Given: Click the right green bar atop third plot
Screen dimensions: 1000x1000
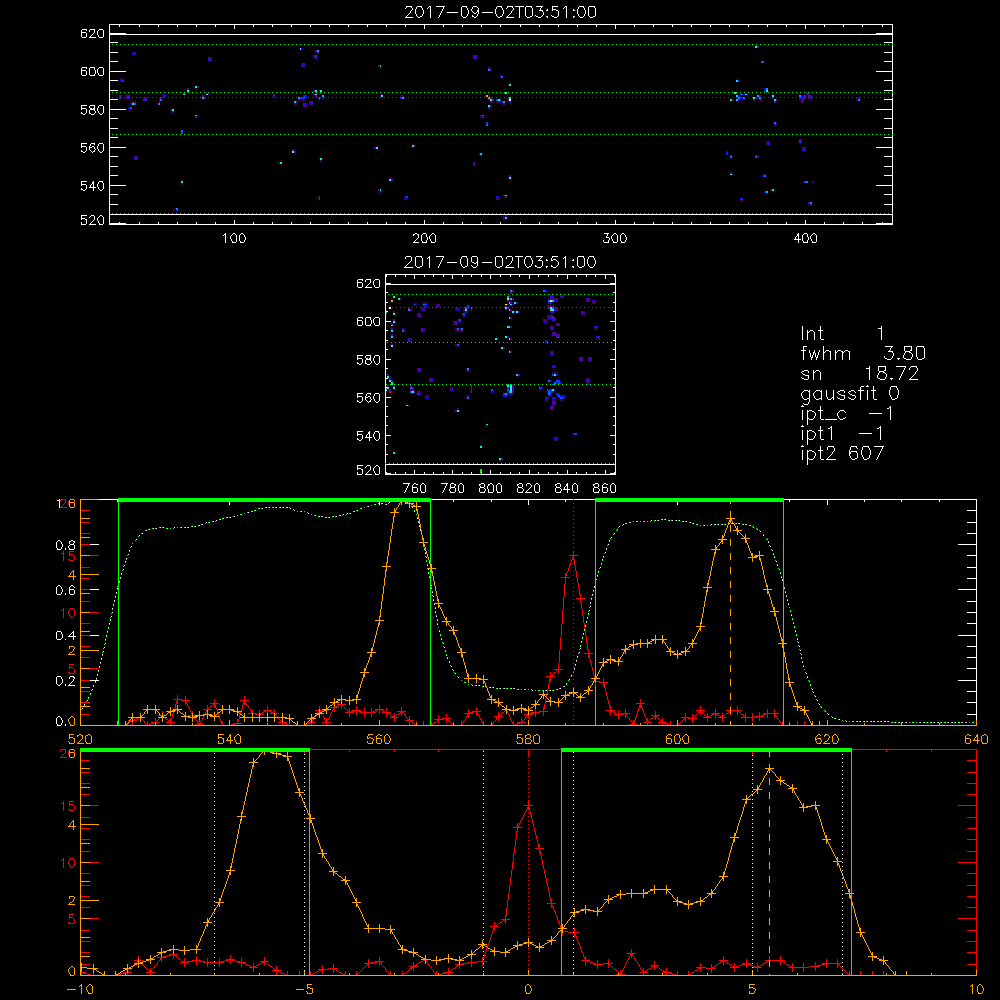Looking at the screenshot, I should pyautogui.click(x=689, y=500).
